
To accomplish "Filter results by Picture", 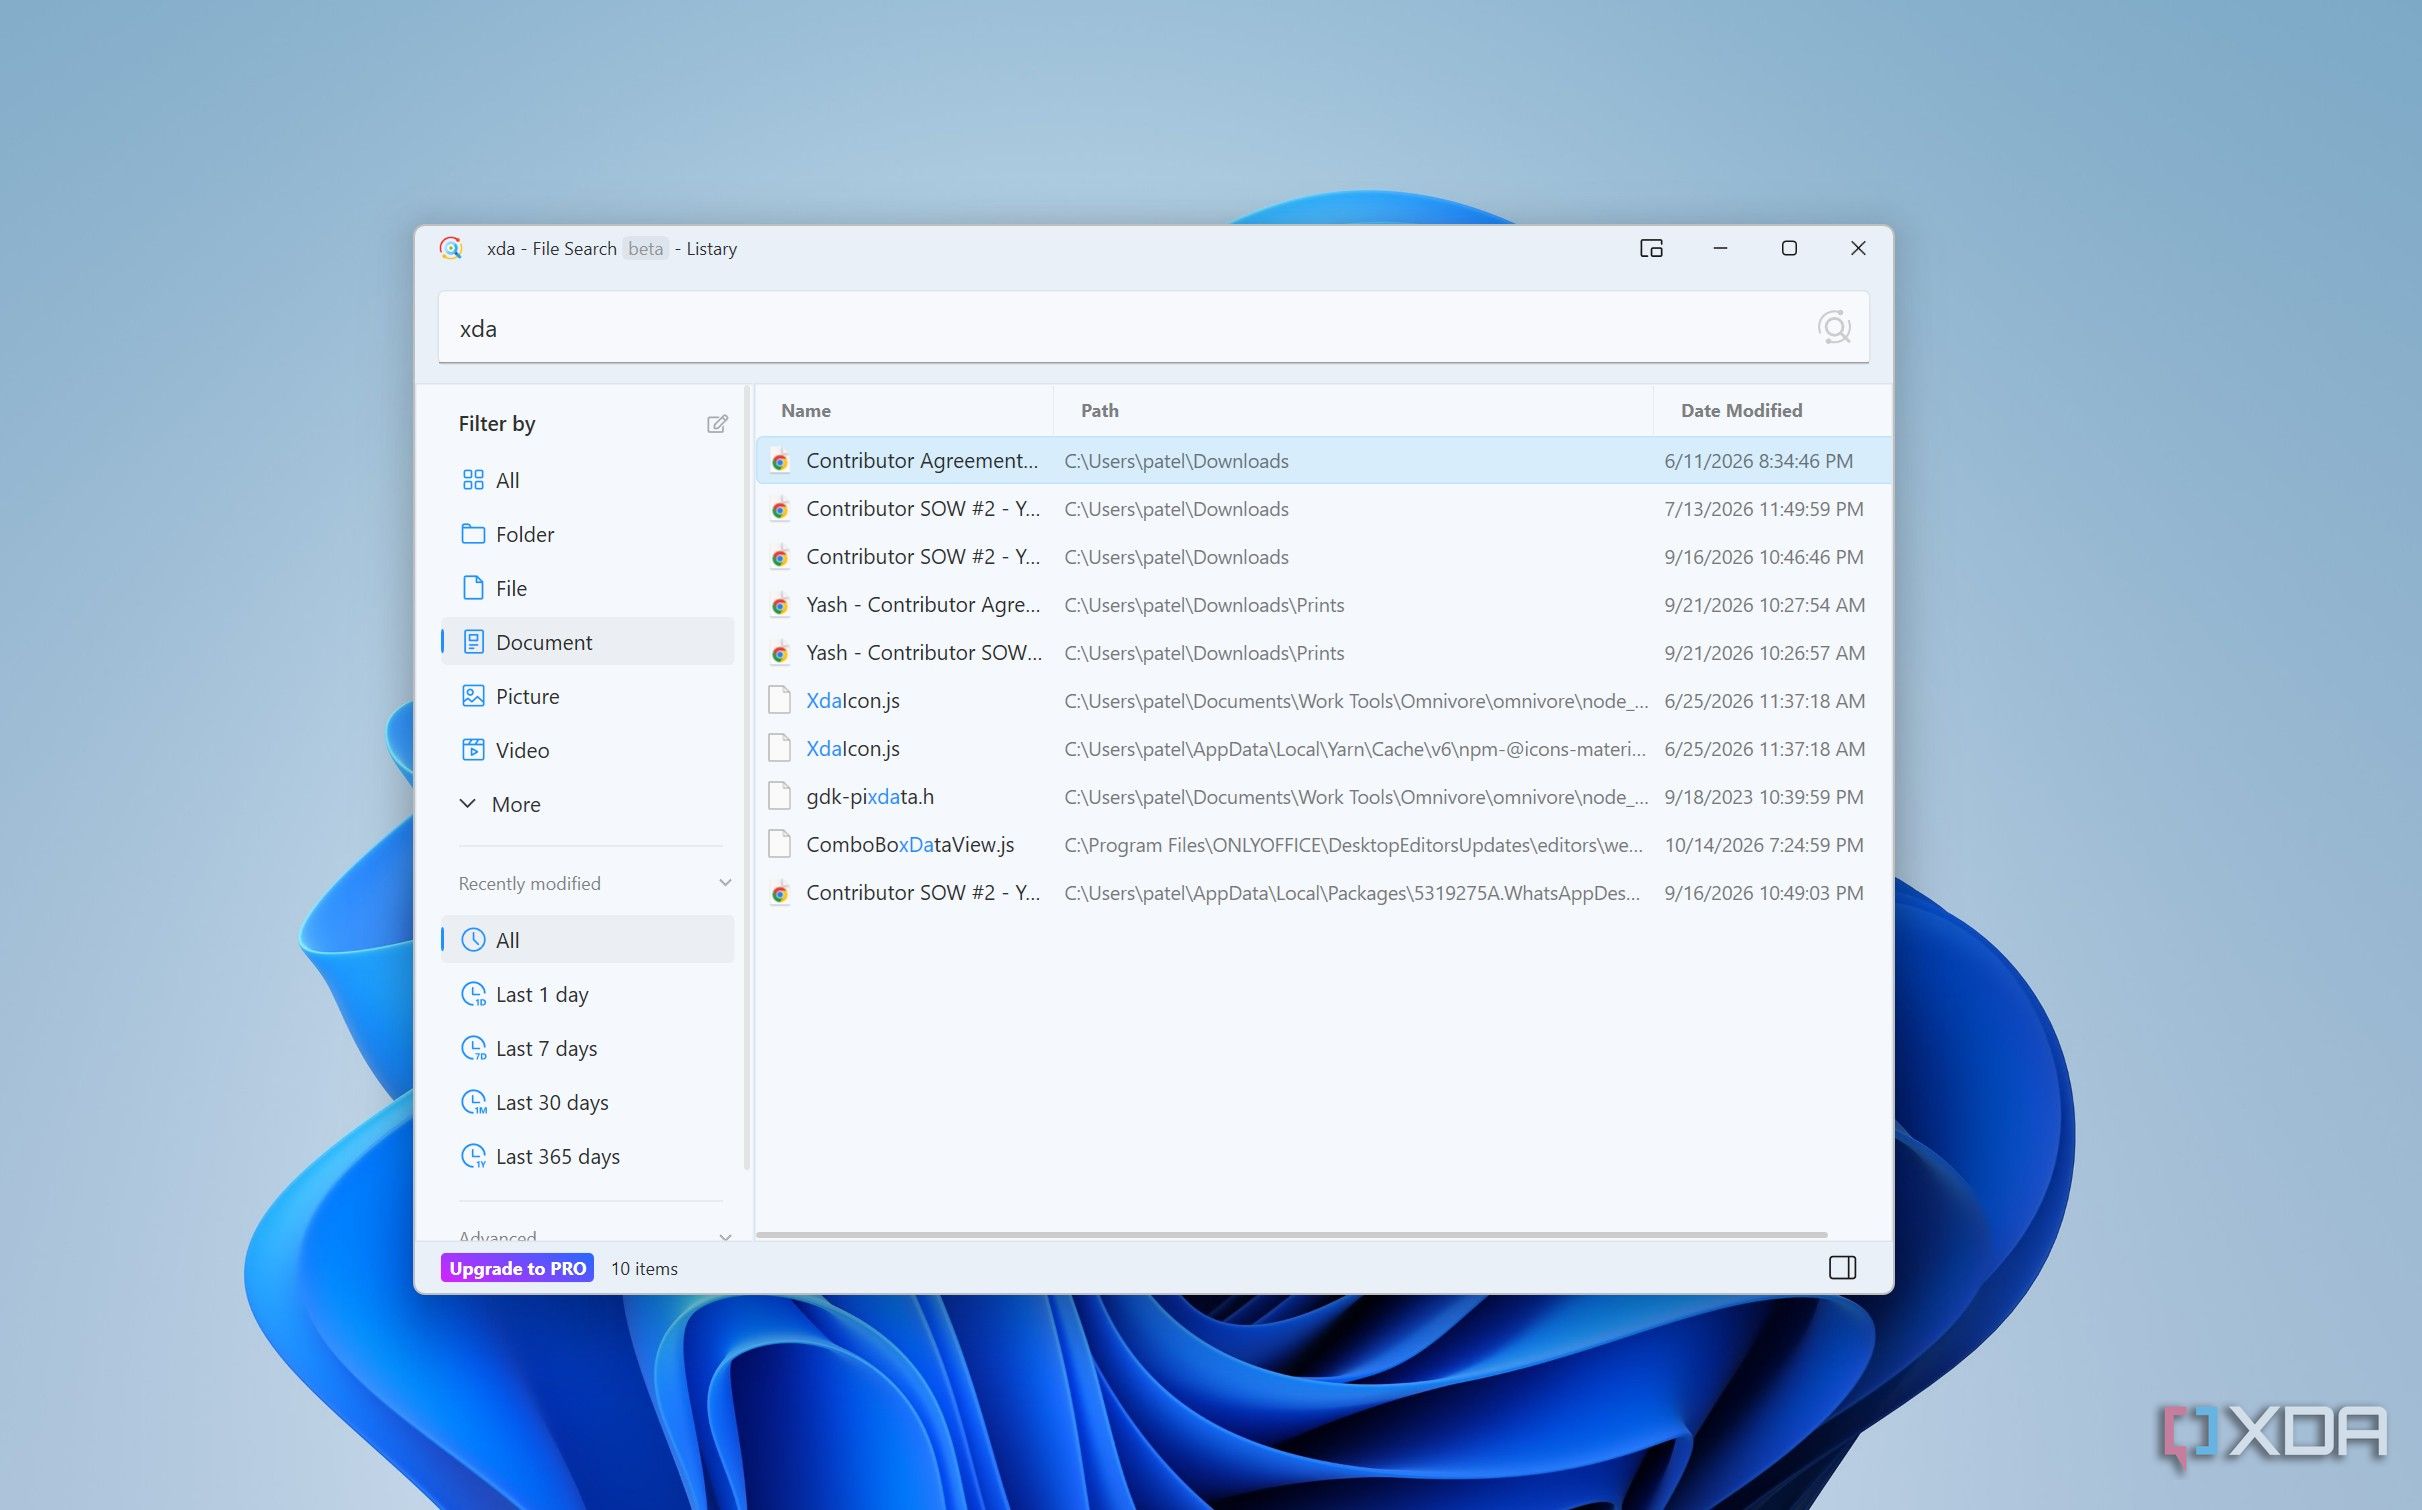I will (x=588, y=696).
